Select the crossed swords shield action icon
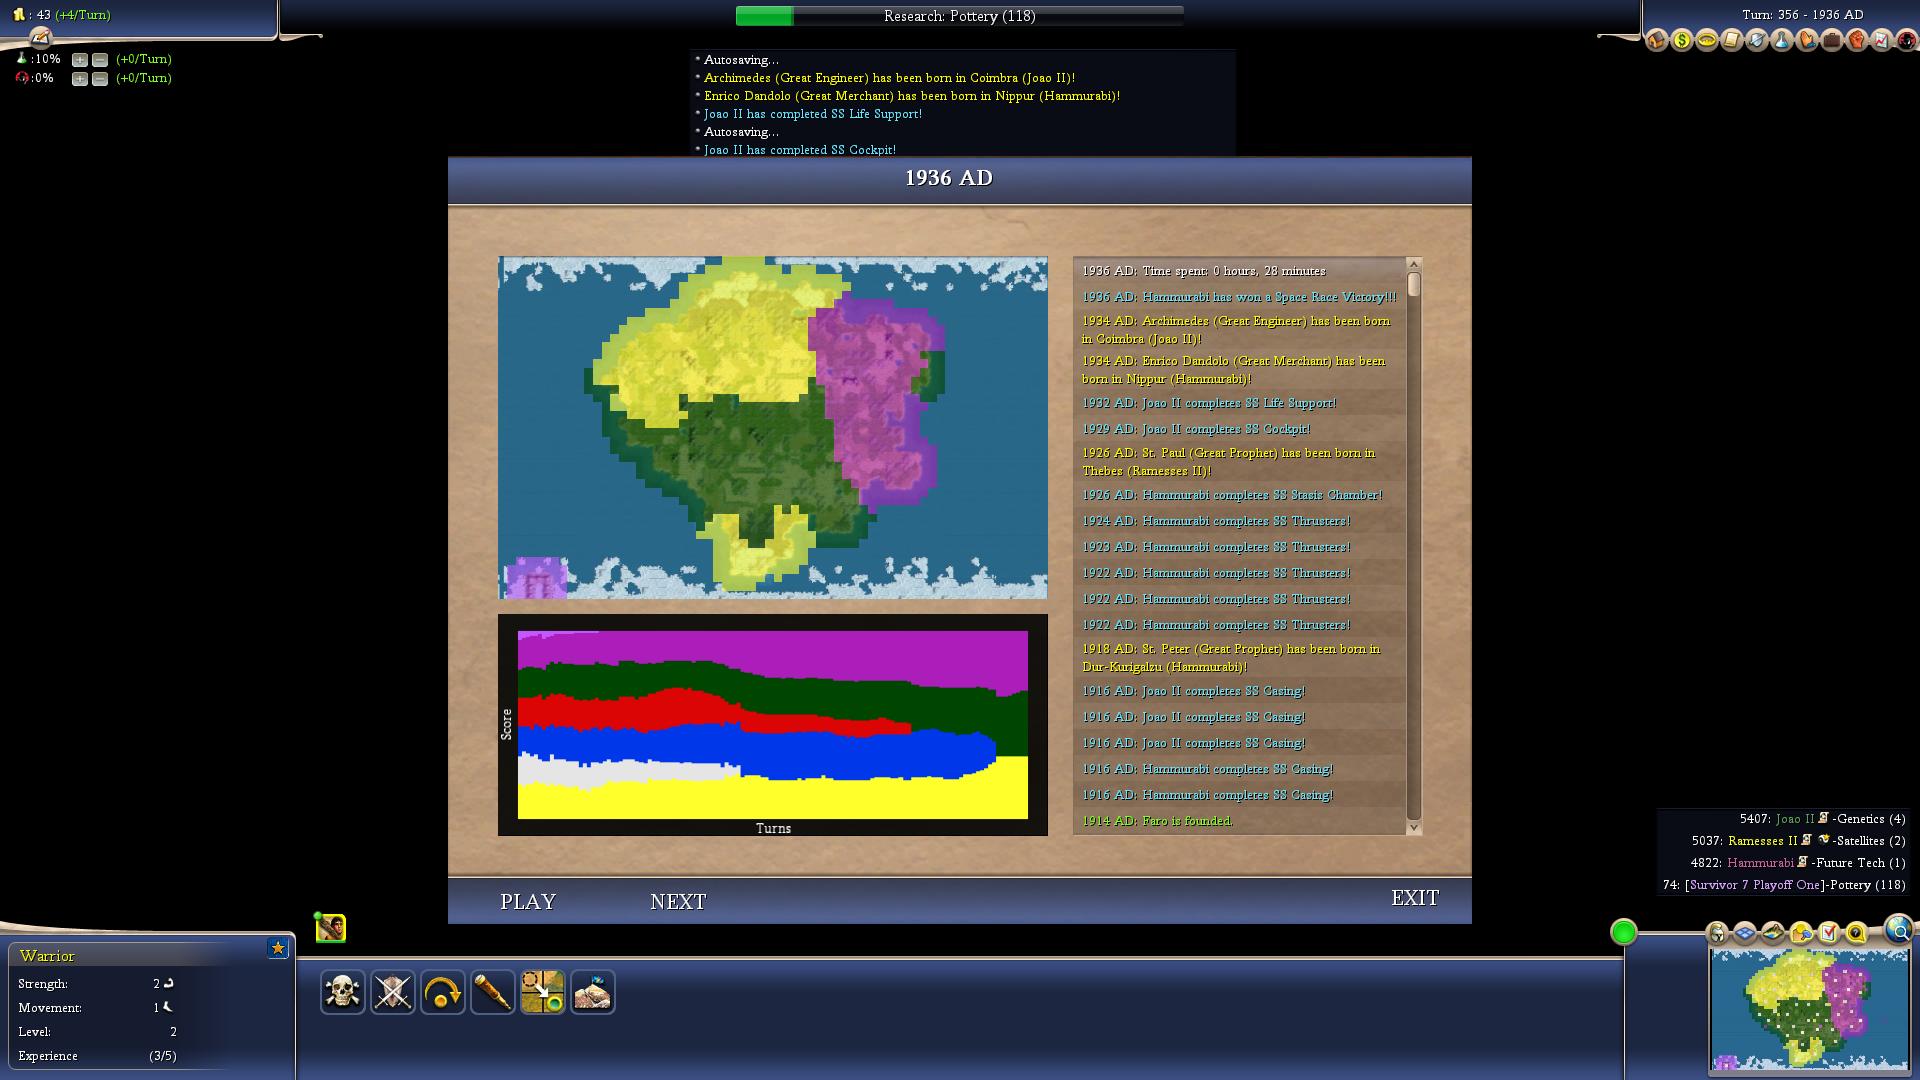 coord(393,992)
